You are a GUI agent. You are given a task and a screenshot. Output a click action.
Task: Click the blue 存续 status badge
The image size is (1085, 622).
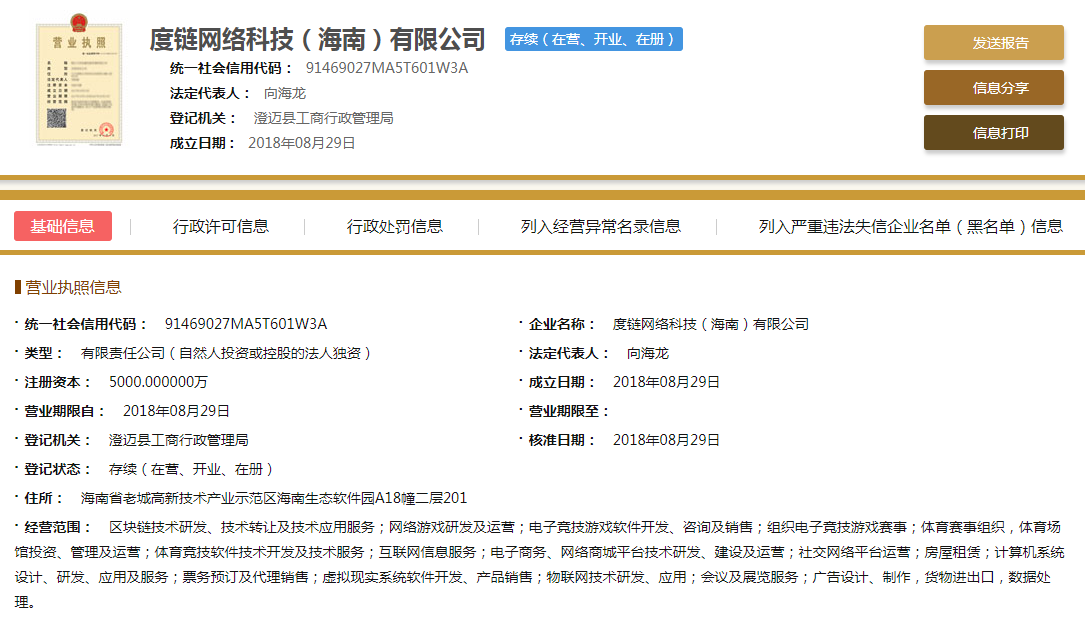(x=594, y=39)
